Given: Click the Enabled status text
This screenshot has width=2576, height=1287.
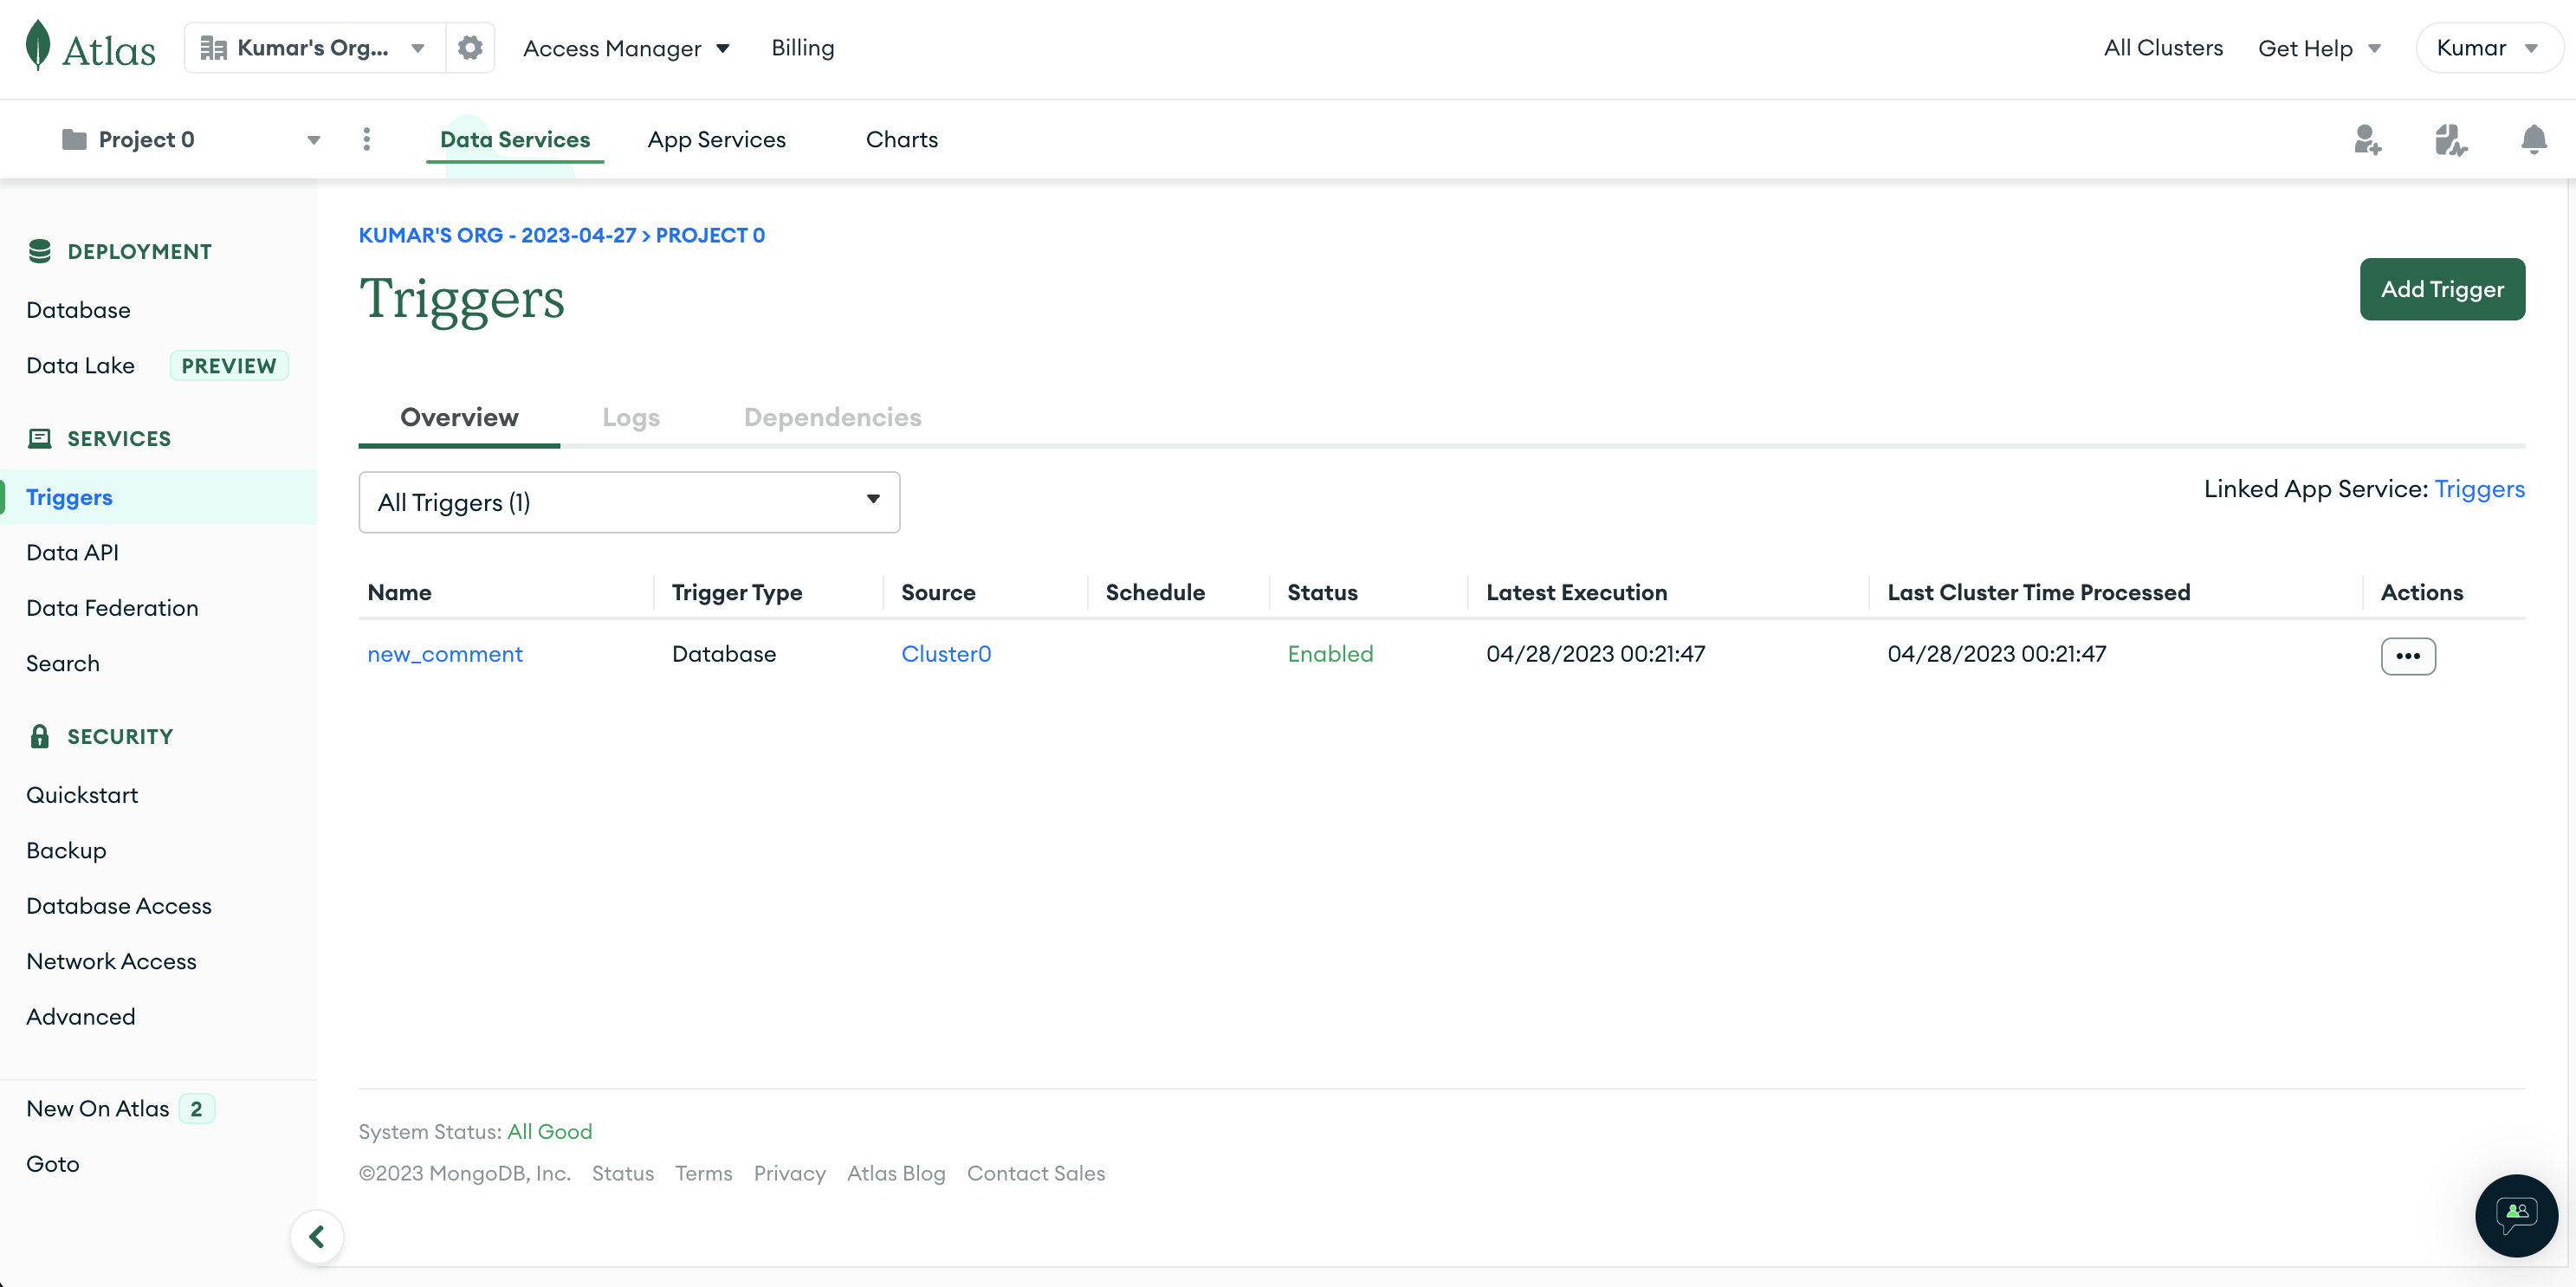Looking at the screenshot, I should click(1330, 653).
